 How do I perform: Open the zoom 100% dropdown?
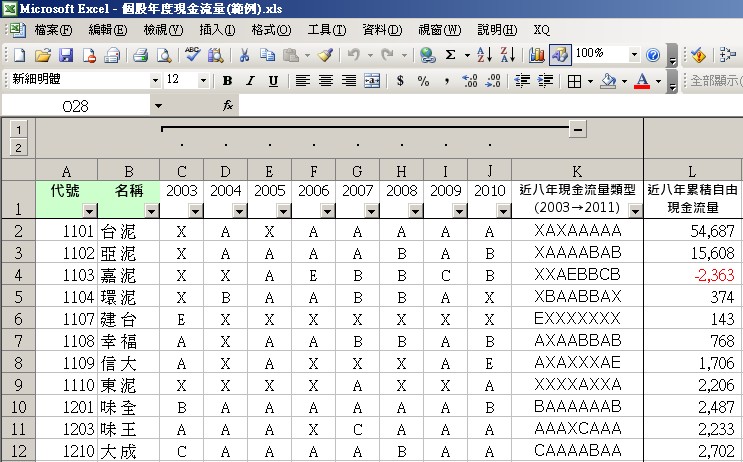point(634,55)
